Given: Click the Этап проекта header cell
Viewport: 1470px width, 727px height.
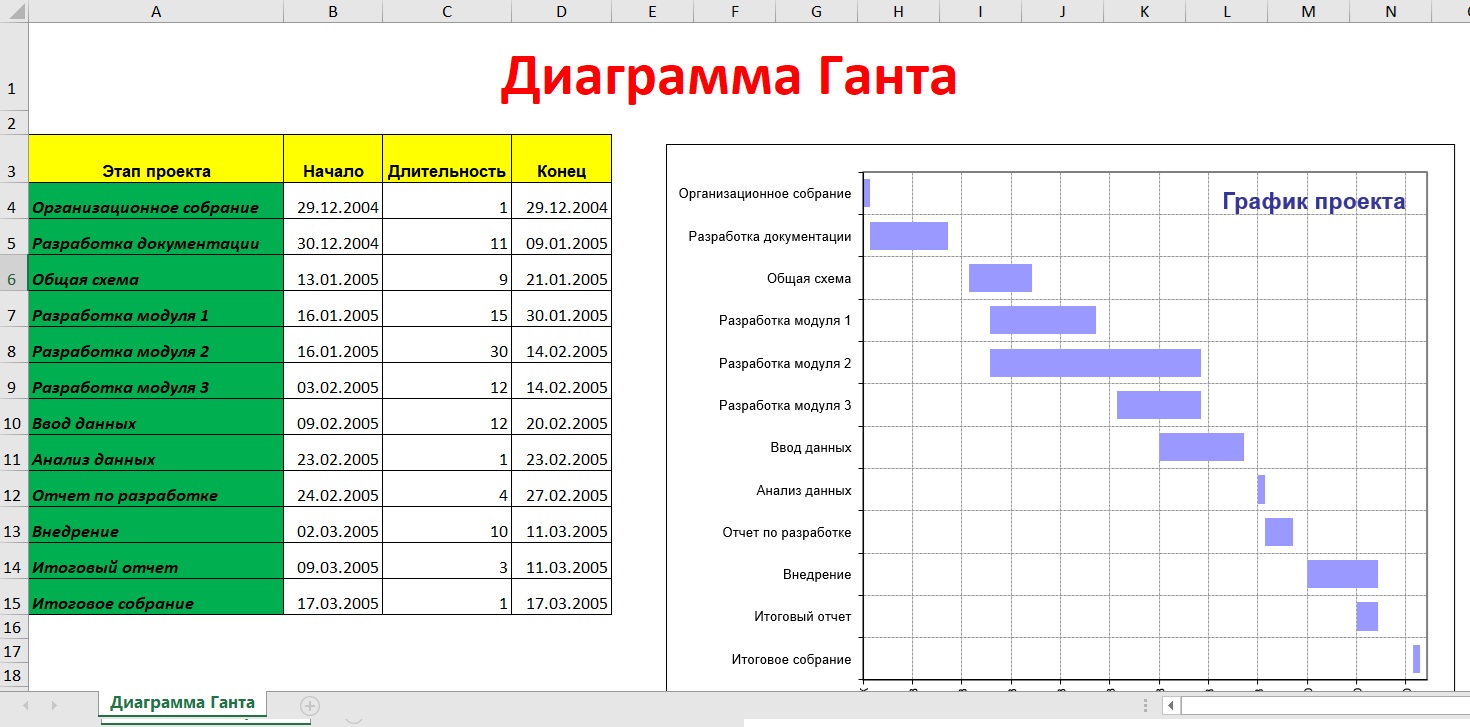Looking at the screenshot, I should [156, 171].
